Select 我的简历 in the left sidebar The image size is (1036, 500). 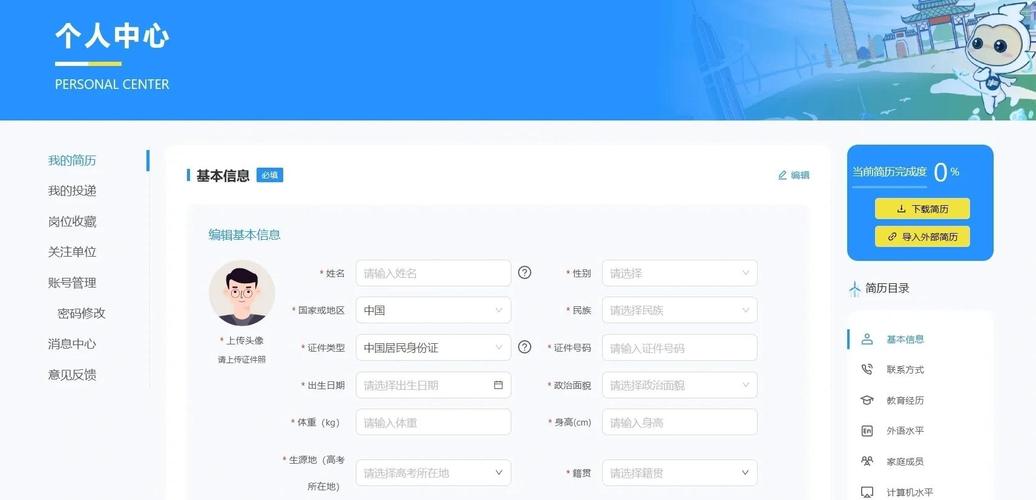pos(72,161)
